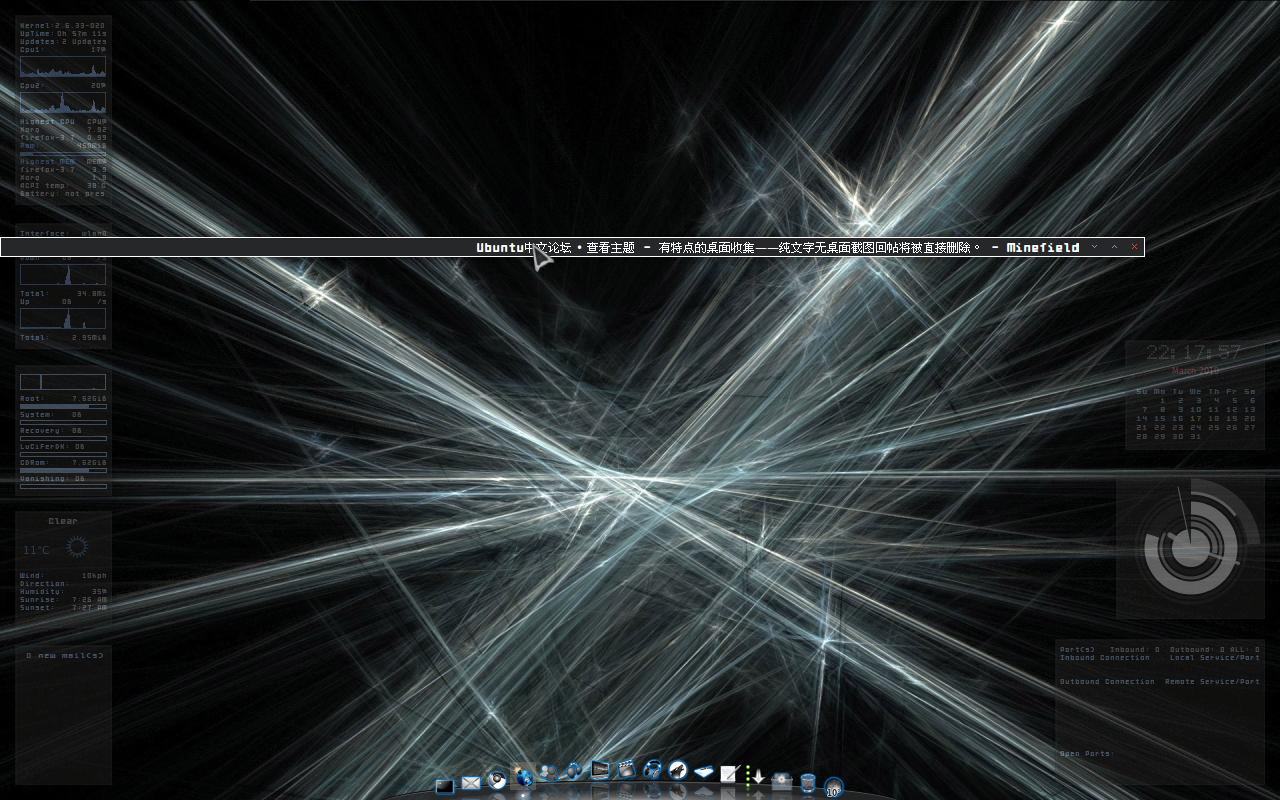Image resolution: width=1280 pixels, height=800 pixels.
Task: Click the white download arrow dock icon
Action: (758, 776)
